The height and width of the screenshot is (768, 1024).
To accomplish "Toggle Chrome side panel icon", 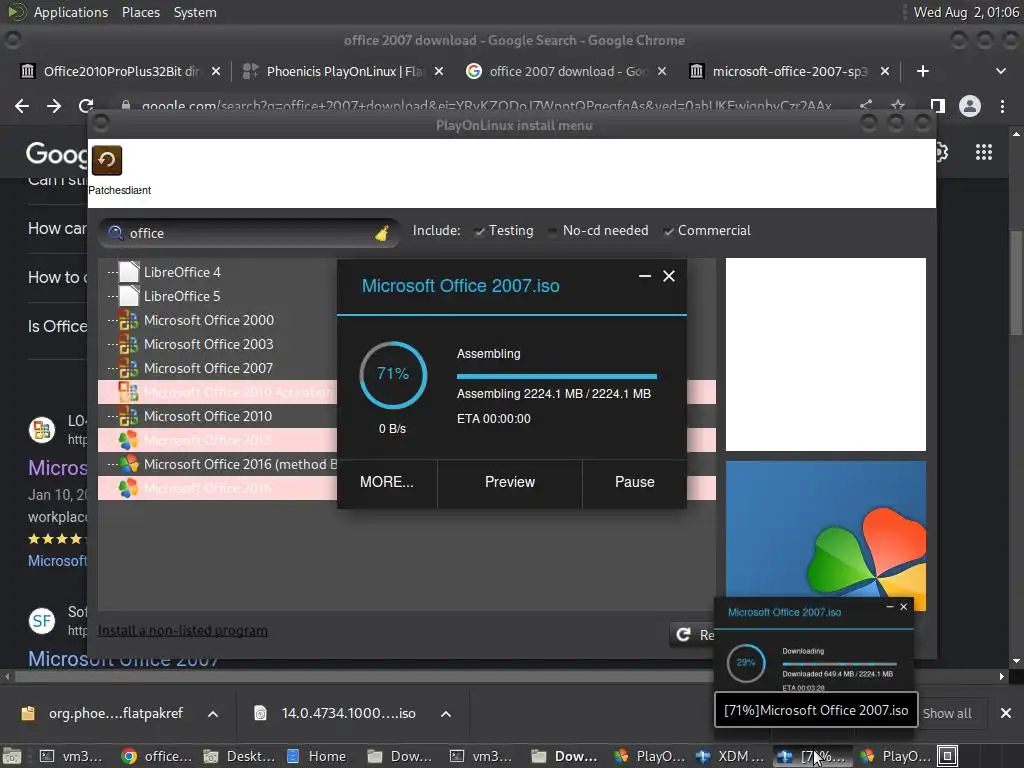I will [x=938, y=106].
